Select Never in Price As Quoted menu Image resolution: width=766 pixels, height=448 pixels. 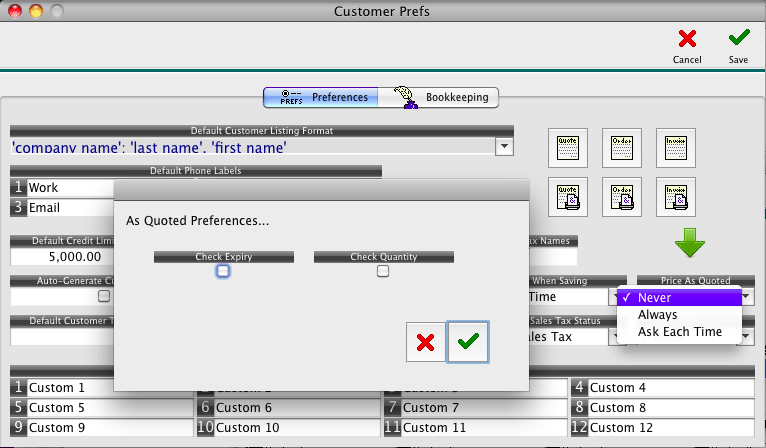(x=679, y=298)
